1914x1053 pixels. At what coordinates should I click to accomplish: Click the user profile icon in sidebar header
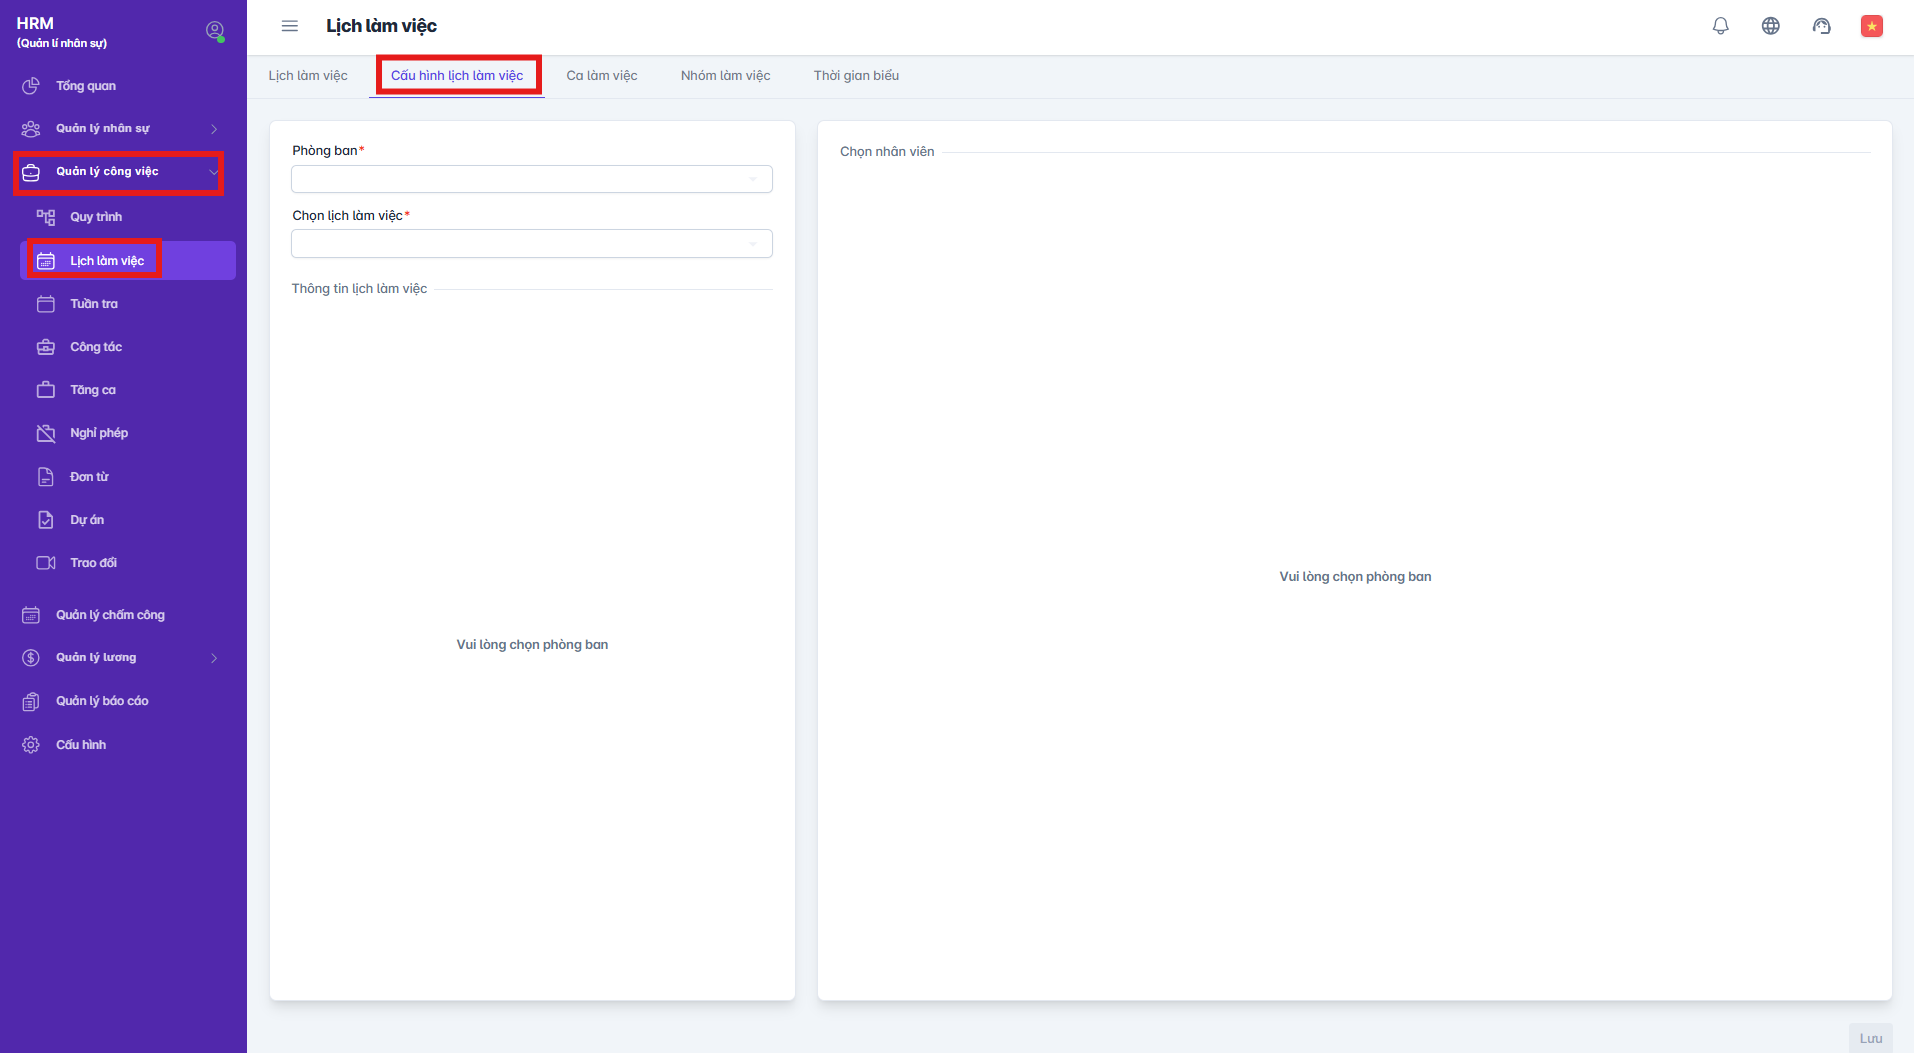[214, 31]
